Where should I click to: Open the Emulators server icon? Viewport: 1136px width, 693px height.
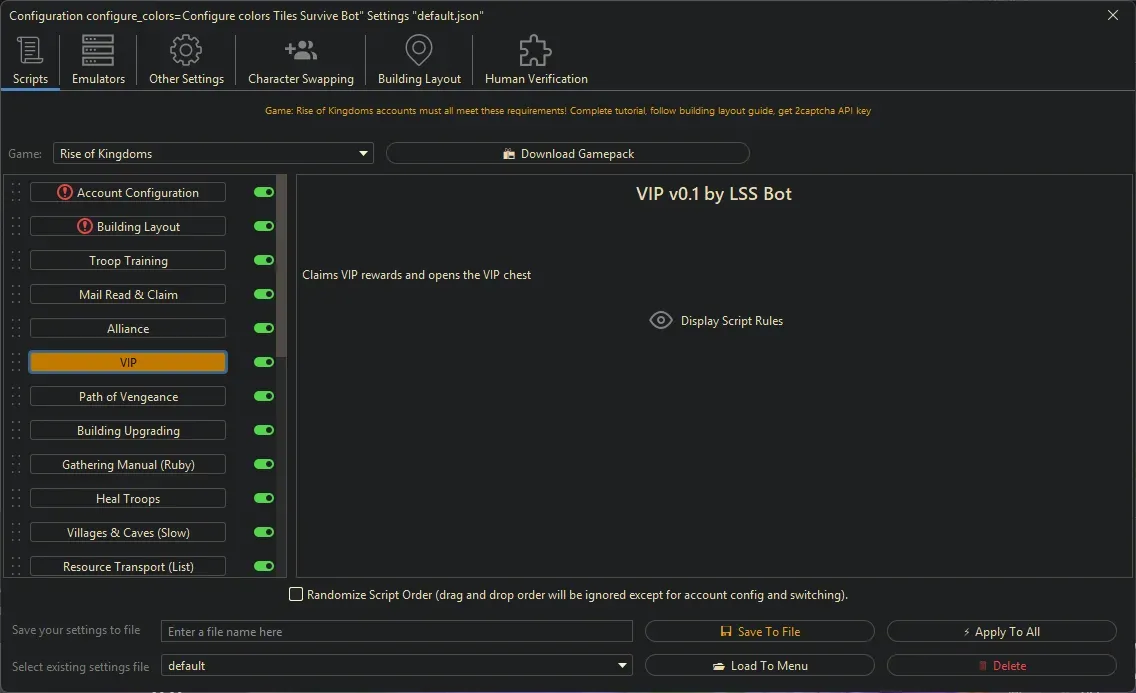[98, 50]
